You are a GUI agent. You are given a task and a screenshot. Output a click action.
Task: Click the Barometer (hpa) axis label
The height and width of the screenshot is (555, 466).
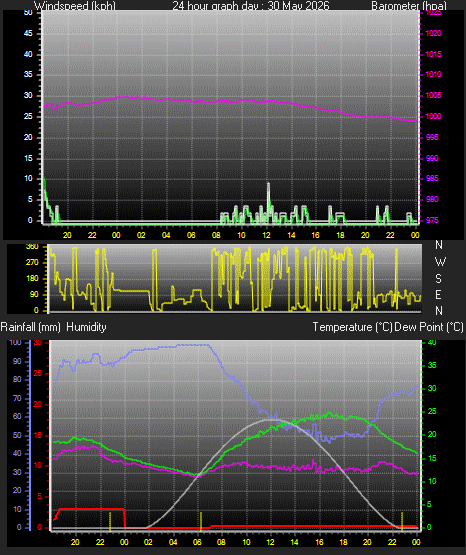[409, 6]
